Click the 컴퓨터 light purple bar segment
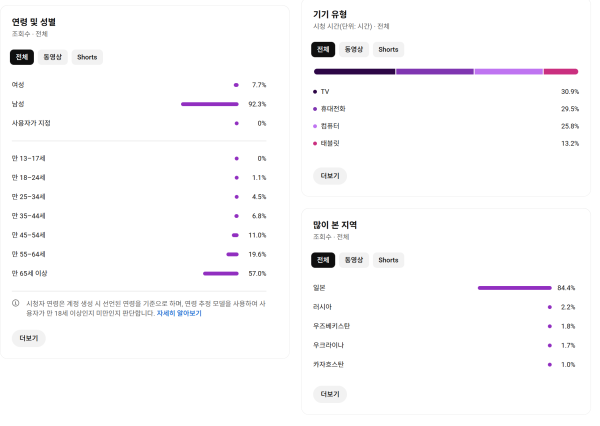This screenshot has width=600, height=426. pos(509,72)
